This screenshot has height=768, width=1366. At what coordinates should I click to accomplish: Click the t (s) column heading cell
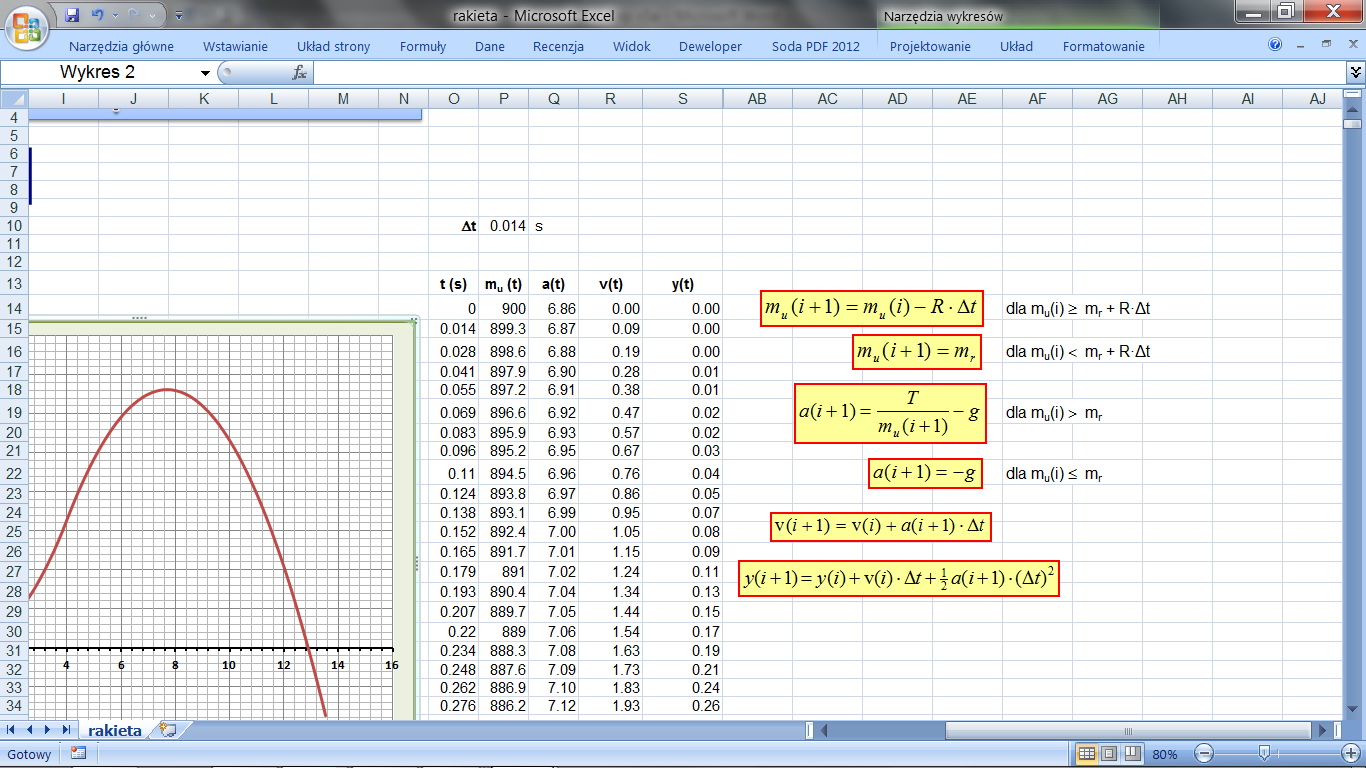[x=454, y=285]
